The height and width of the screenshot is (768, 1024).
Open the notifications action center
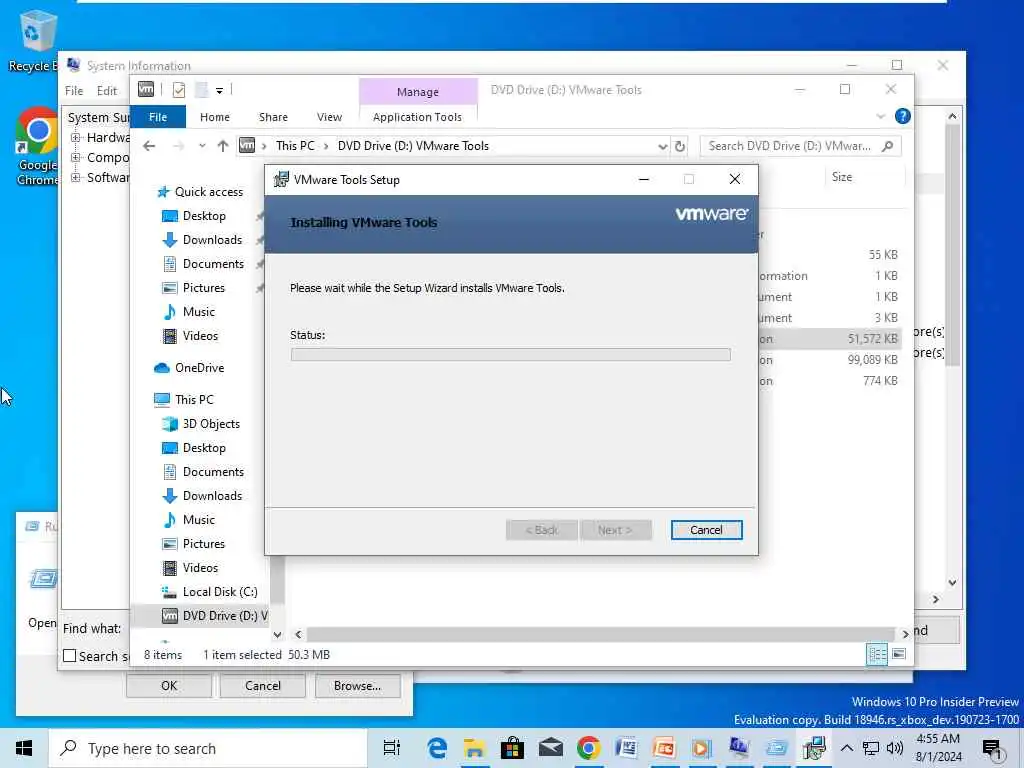click(993, 749)
